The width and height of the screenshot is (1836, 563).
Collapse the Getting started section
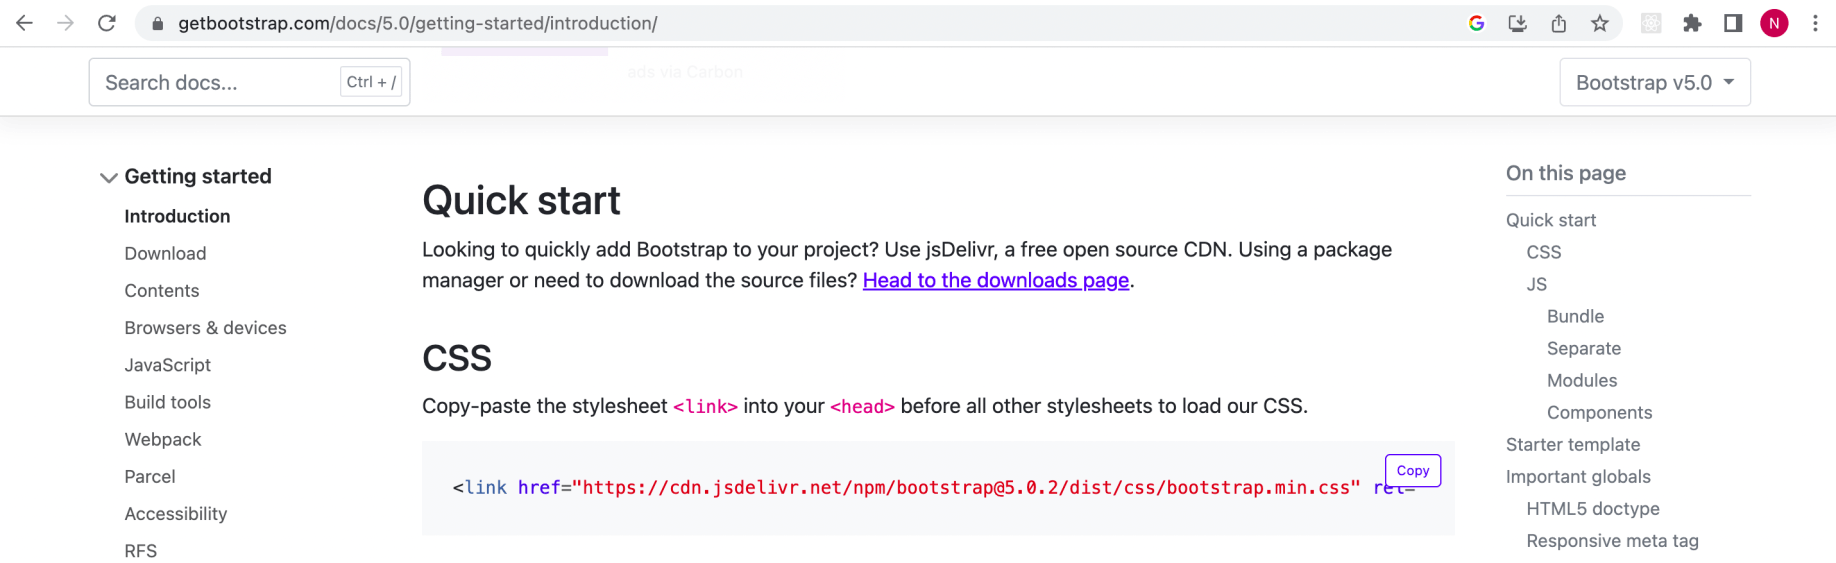pyautogui.click(x=109, y=177)
